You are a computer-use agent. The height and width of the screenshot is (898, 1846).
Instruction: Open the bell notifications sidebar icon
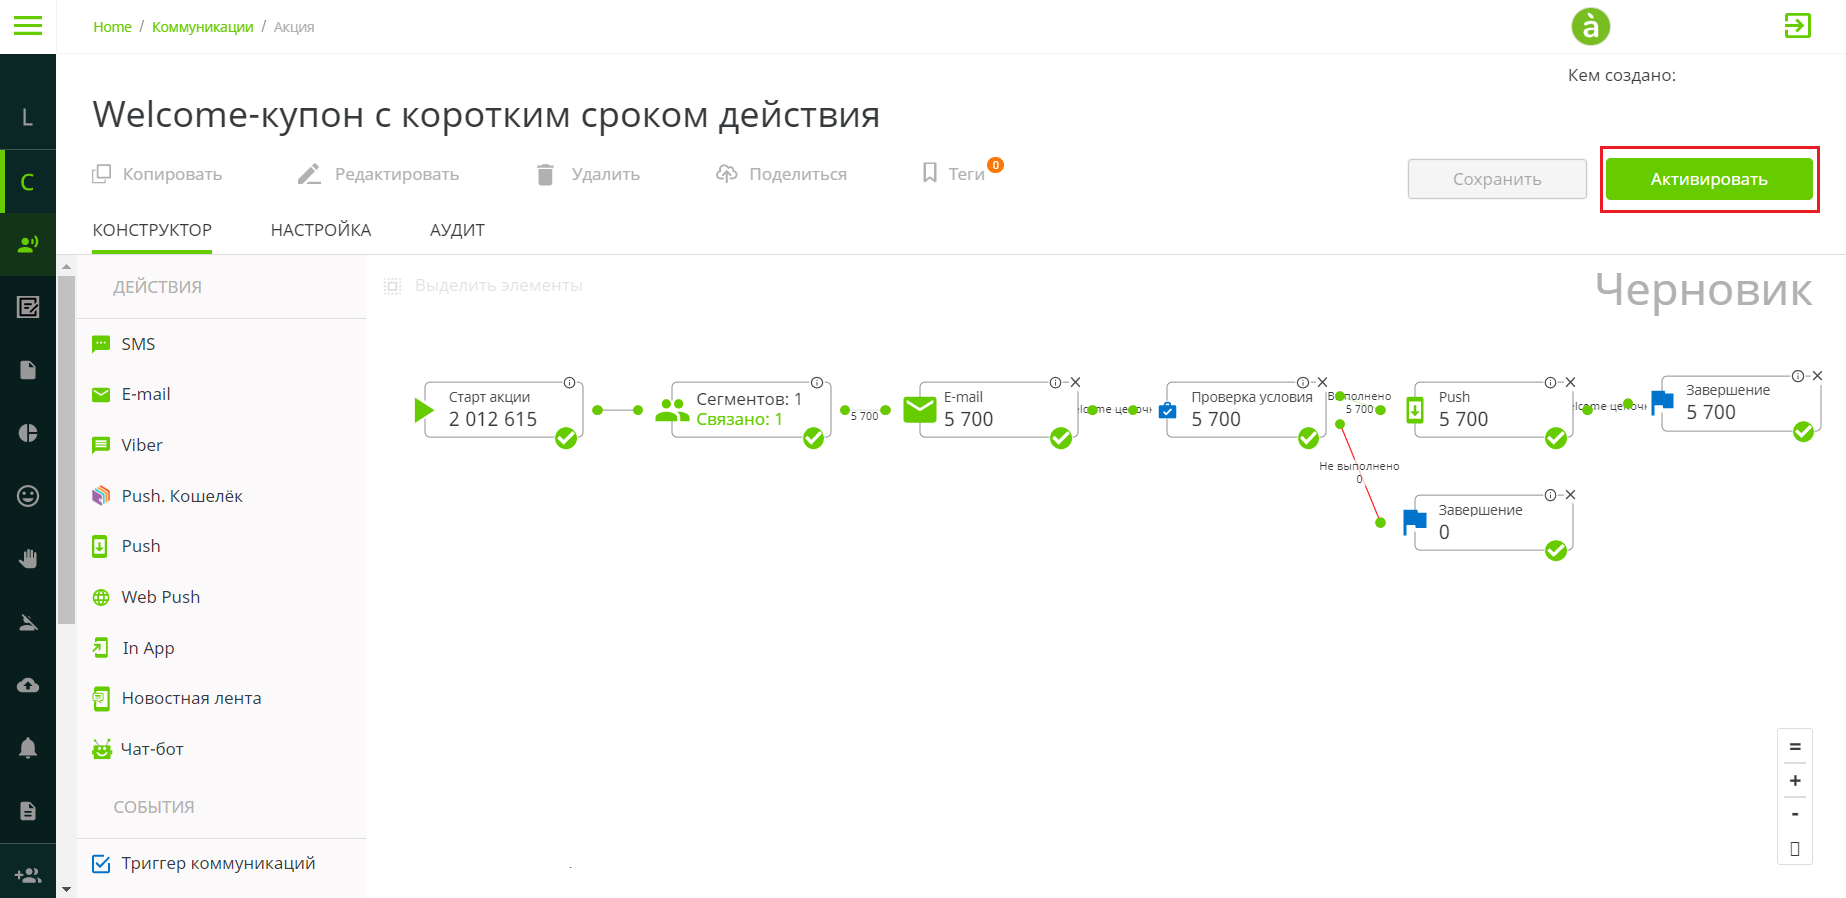click(28, 748)
